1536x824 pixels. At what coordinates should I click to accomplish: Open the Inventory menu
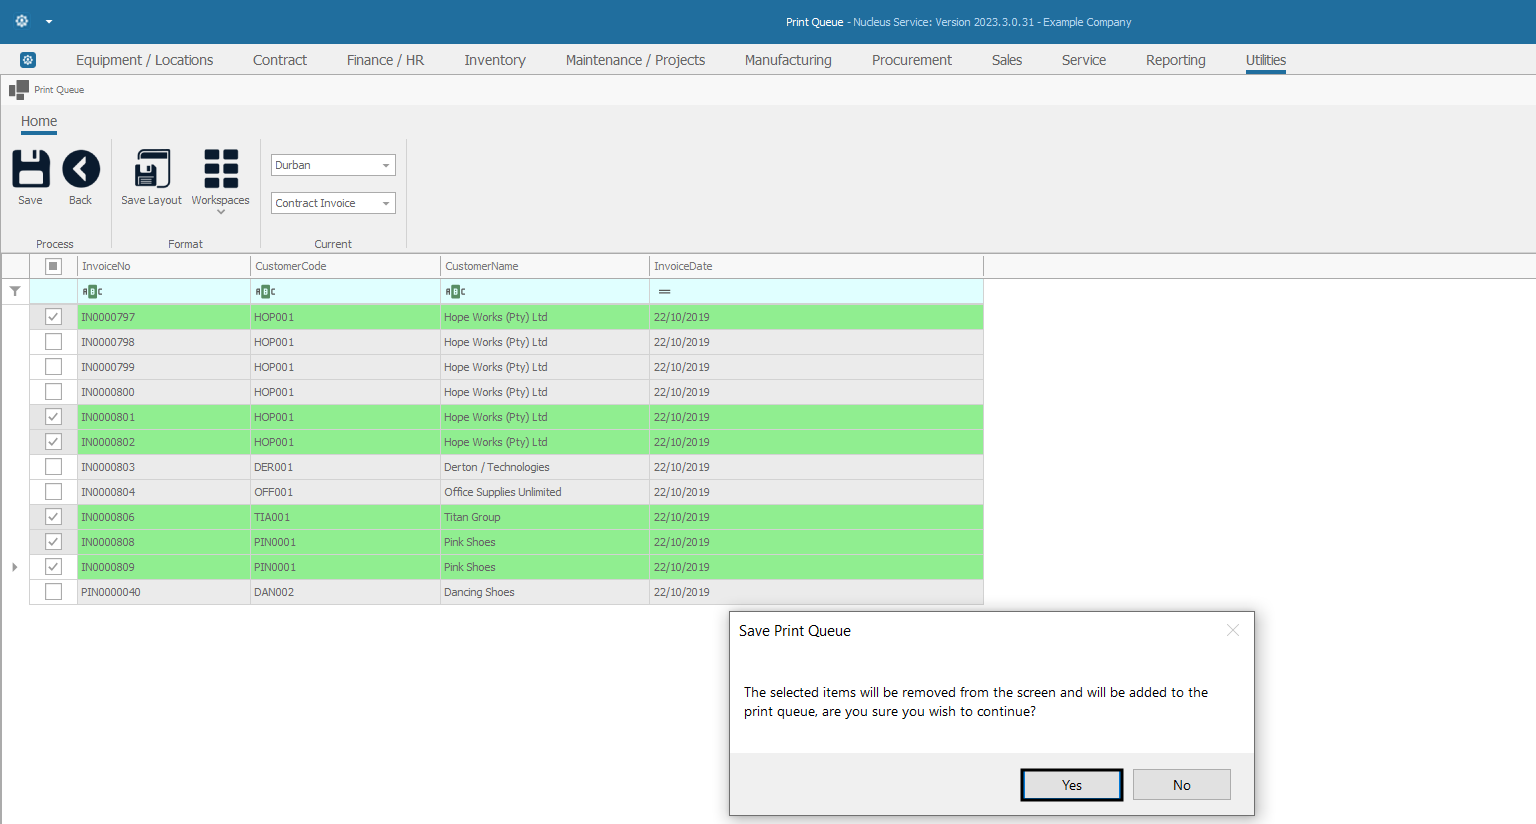point(495,60)
